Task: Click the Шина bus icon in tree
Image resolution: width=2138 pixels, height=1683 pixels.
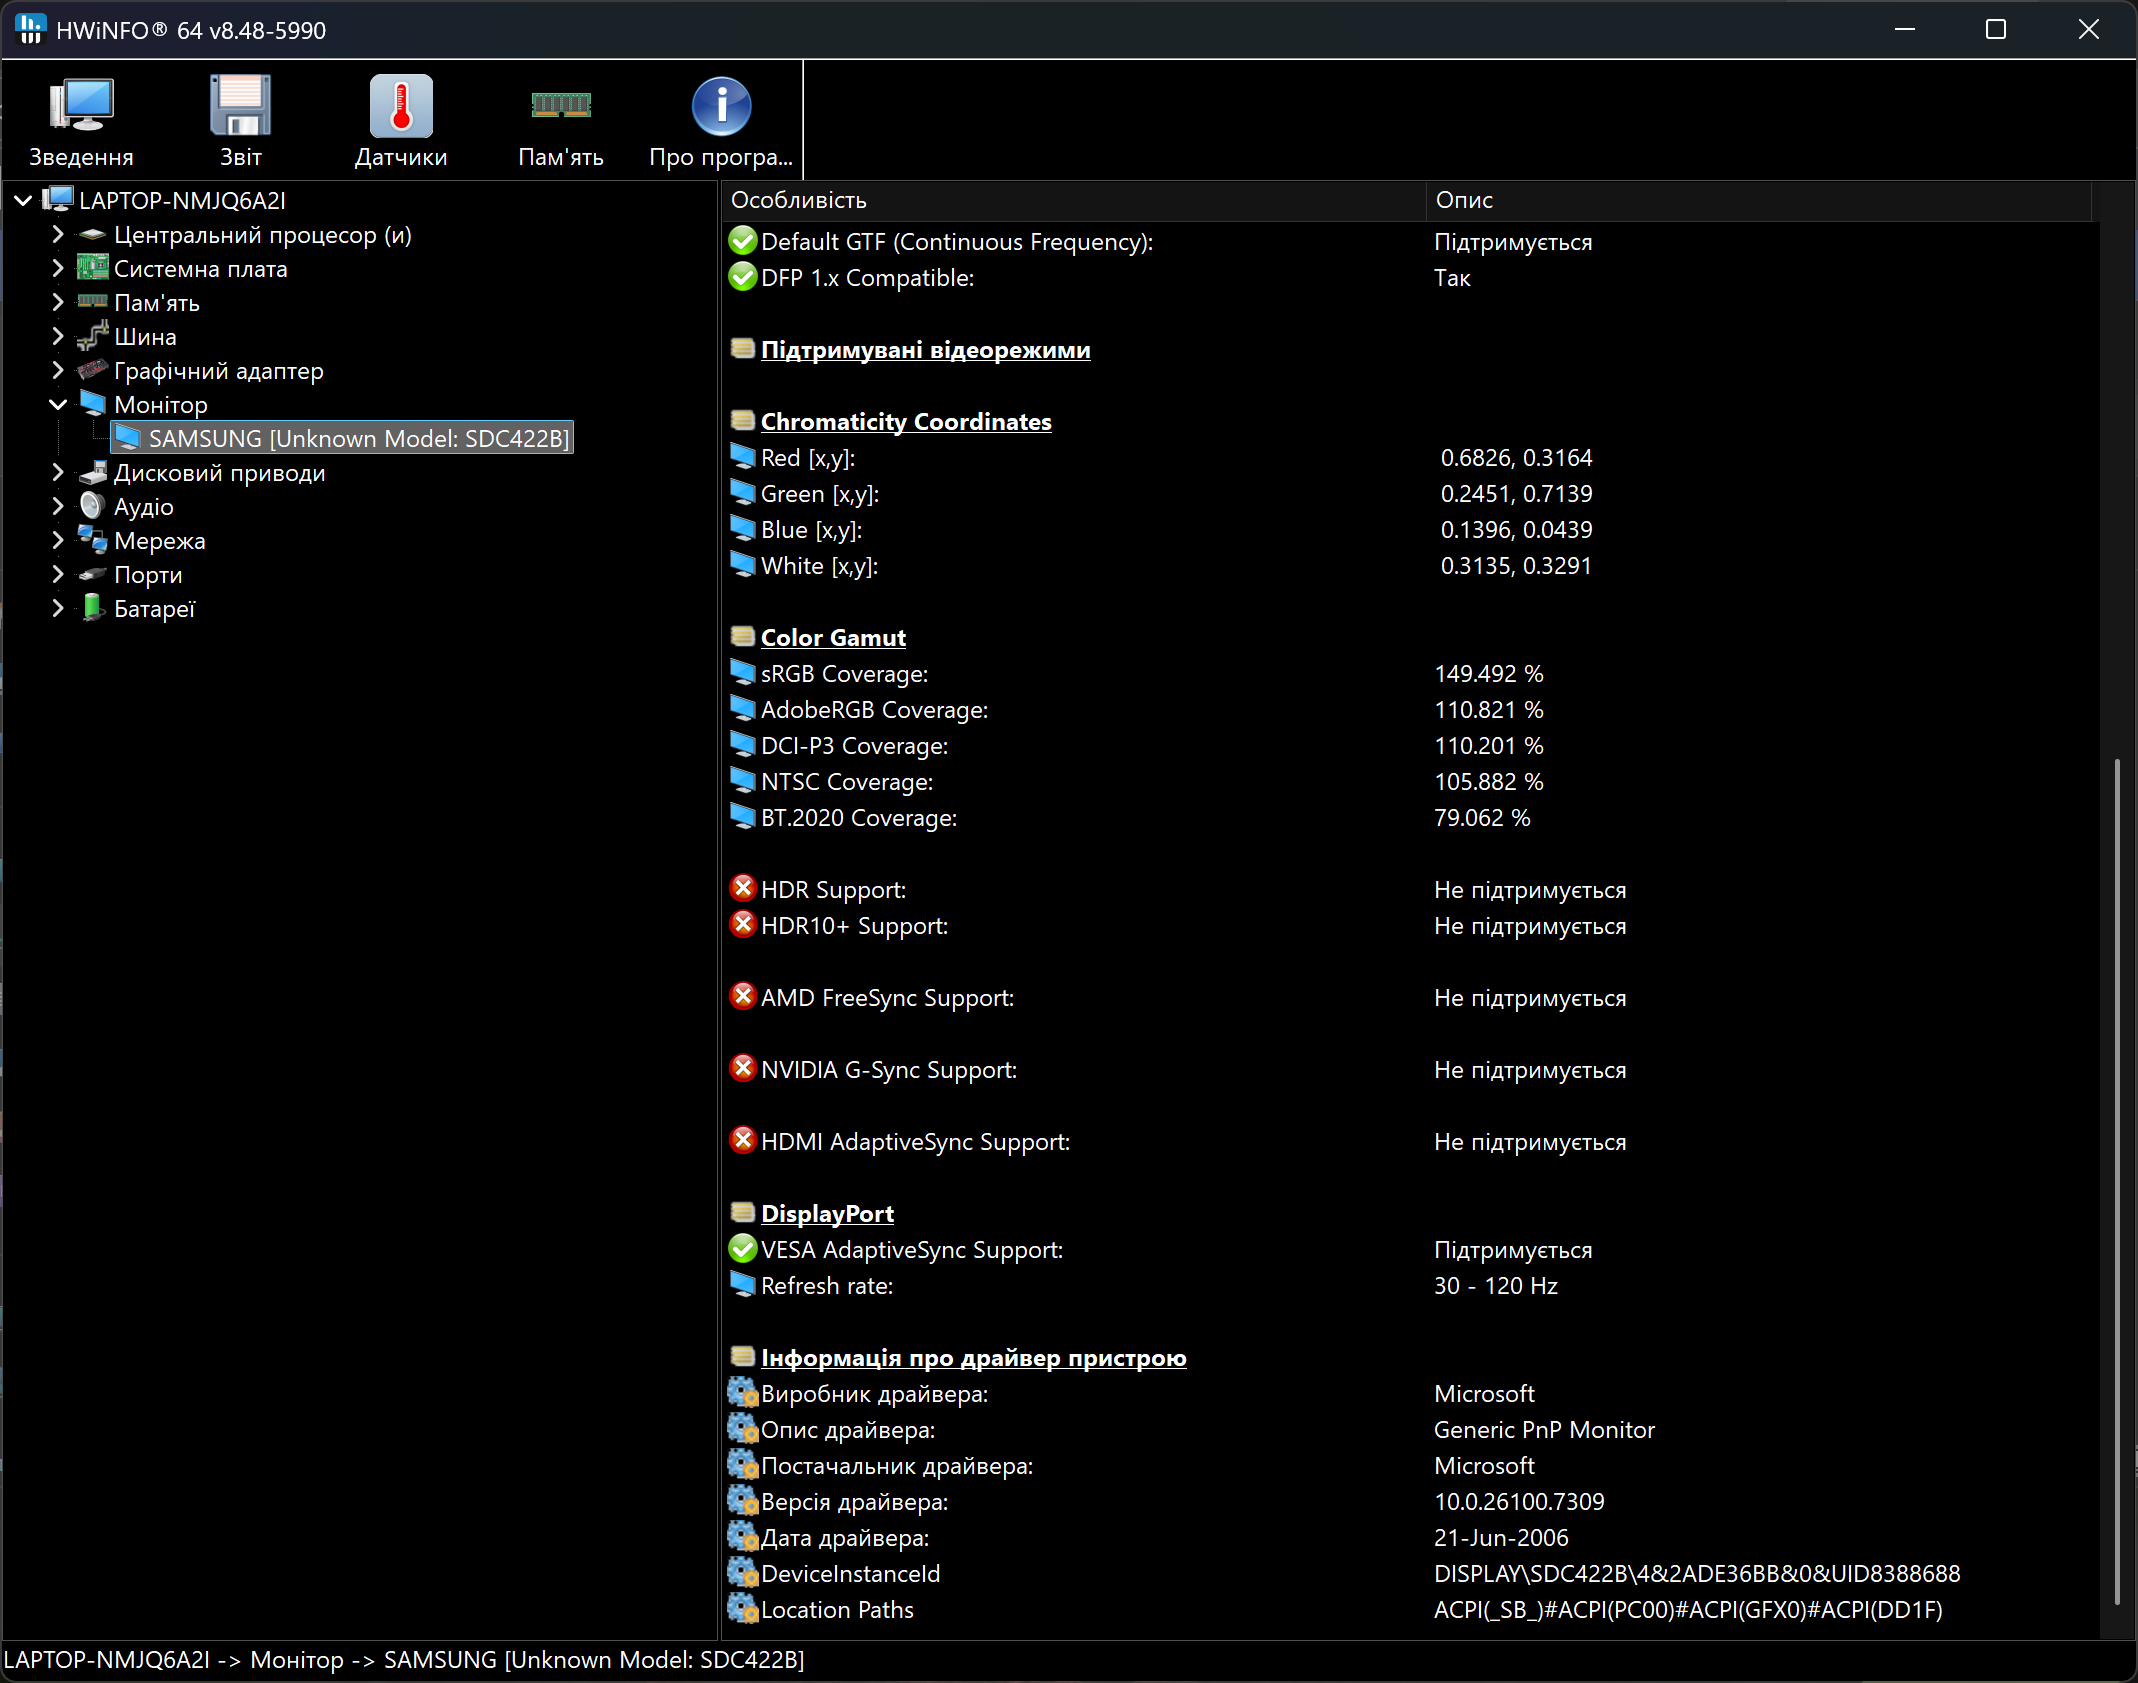Action: tap(93, 336)
